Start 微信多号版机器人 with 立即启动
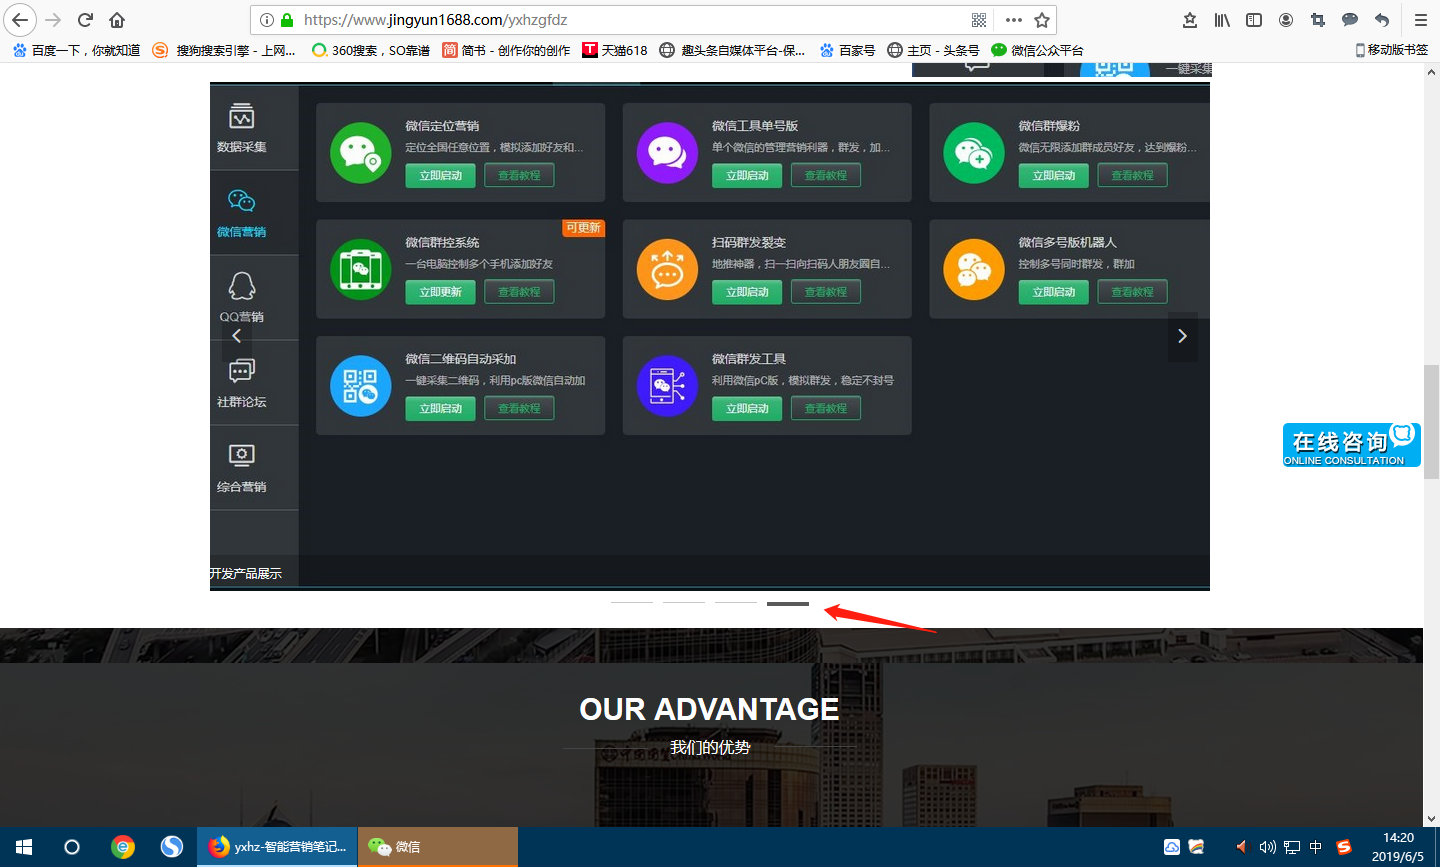1440x867 pixels. click(x=1054, y=292)
